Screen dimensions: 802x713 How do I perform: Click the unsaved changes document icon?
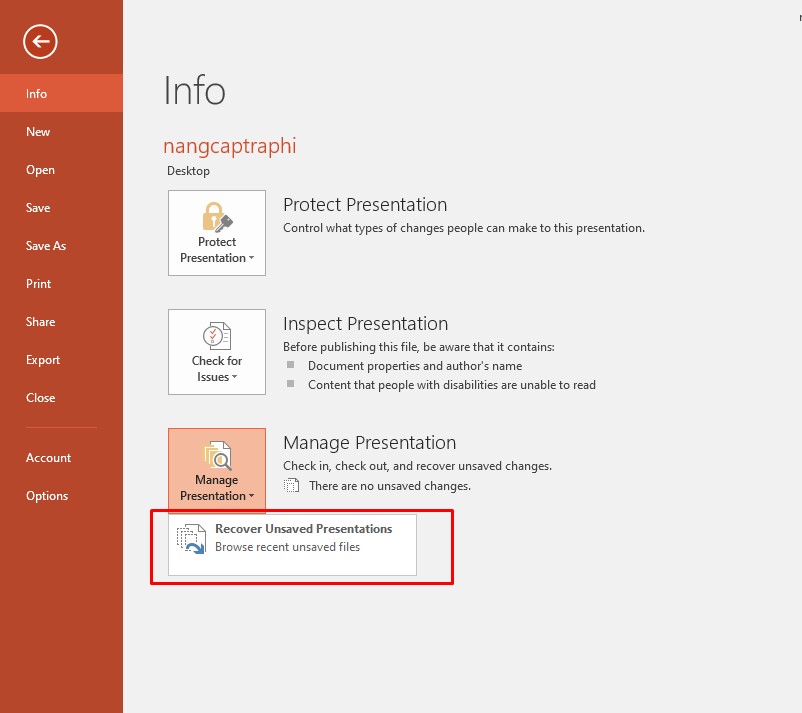click(292, 485)
